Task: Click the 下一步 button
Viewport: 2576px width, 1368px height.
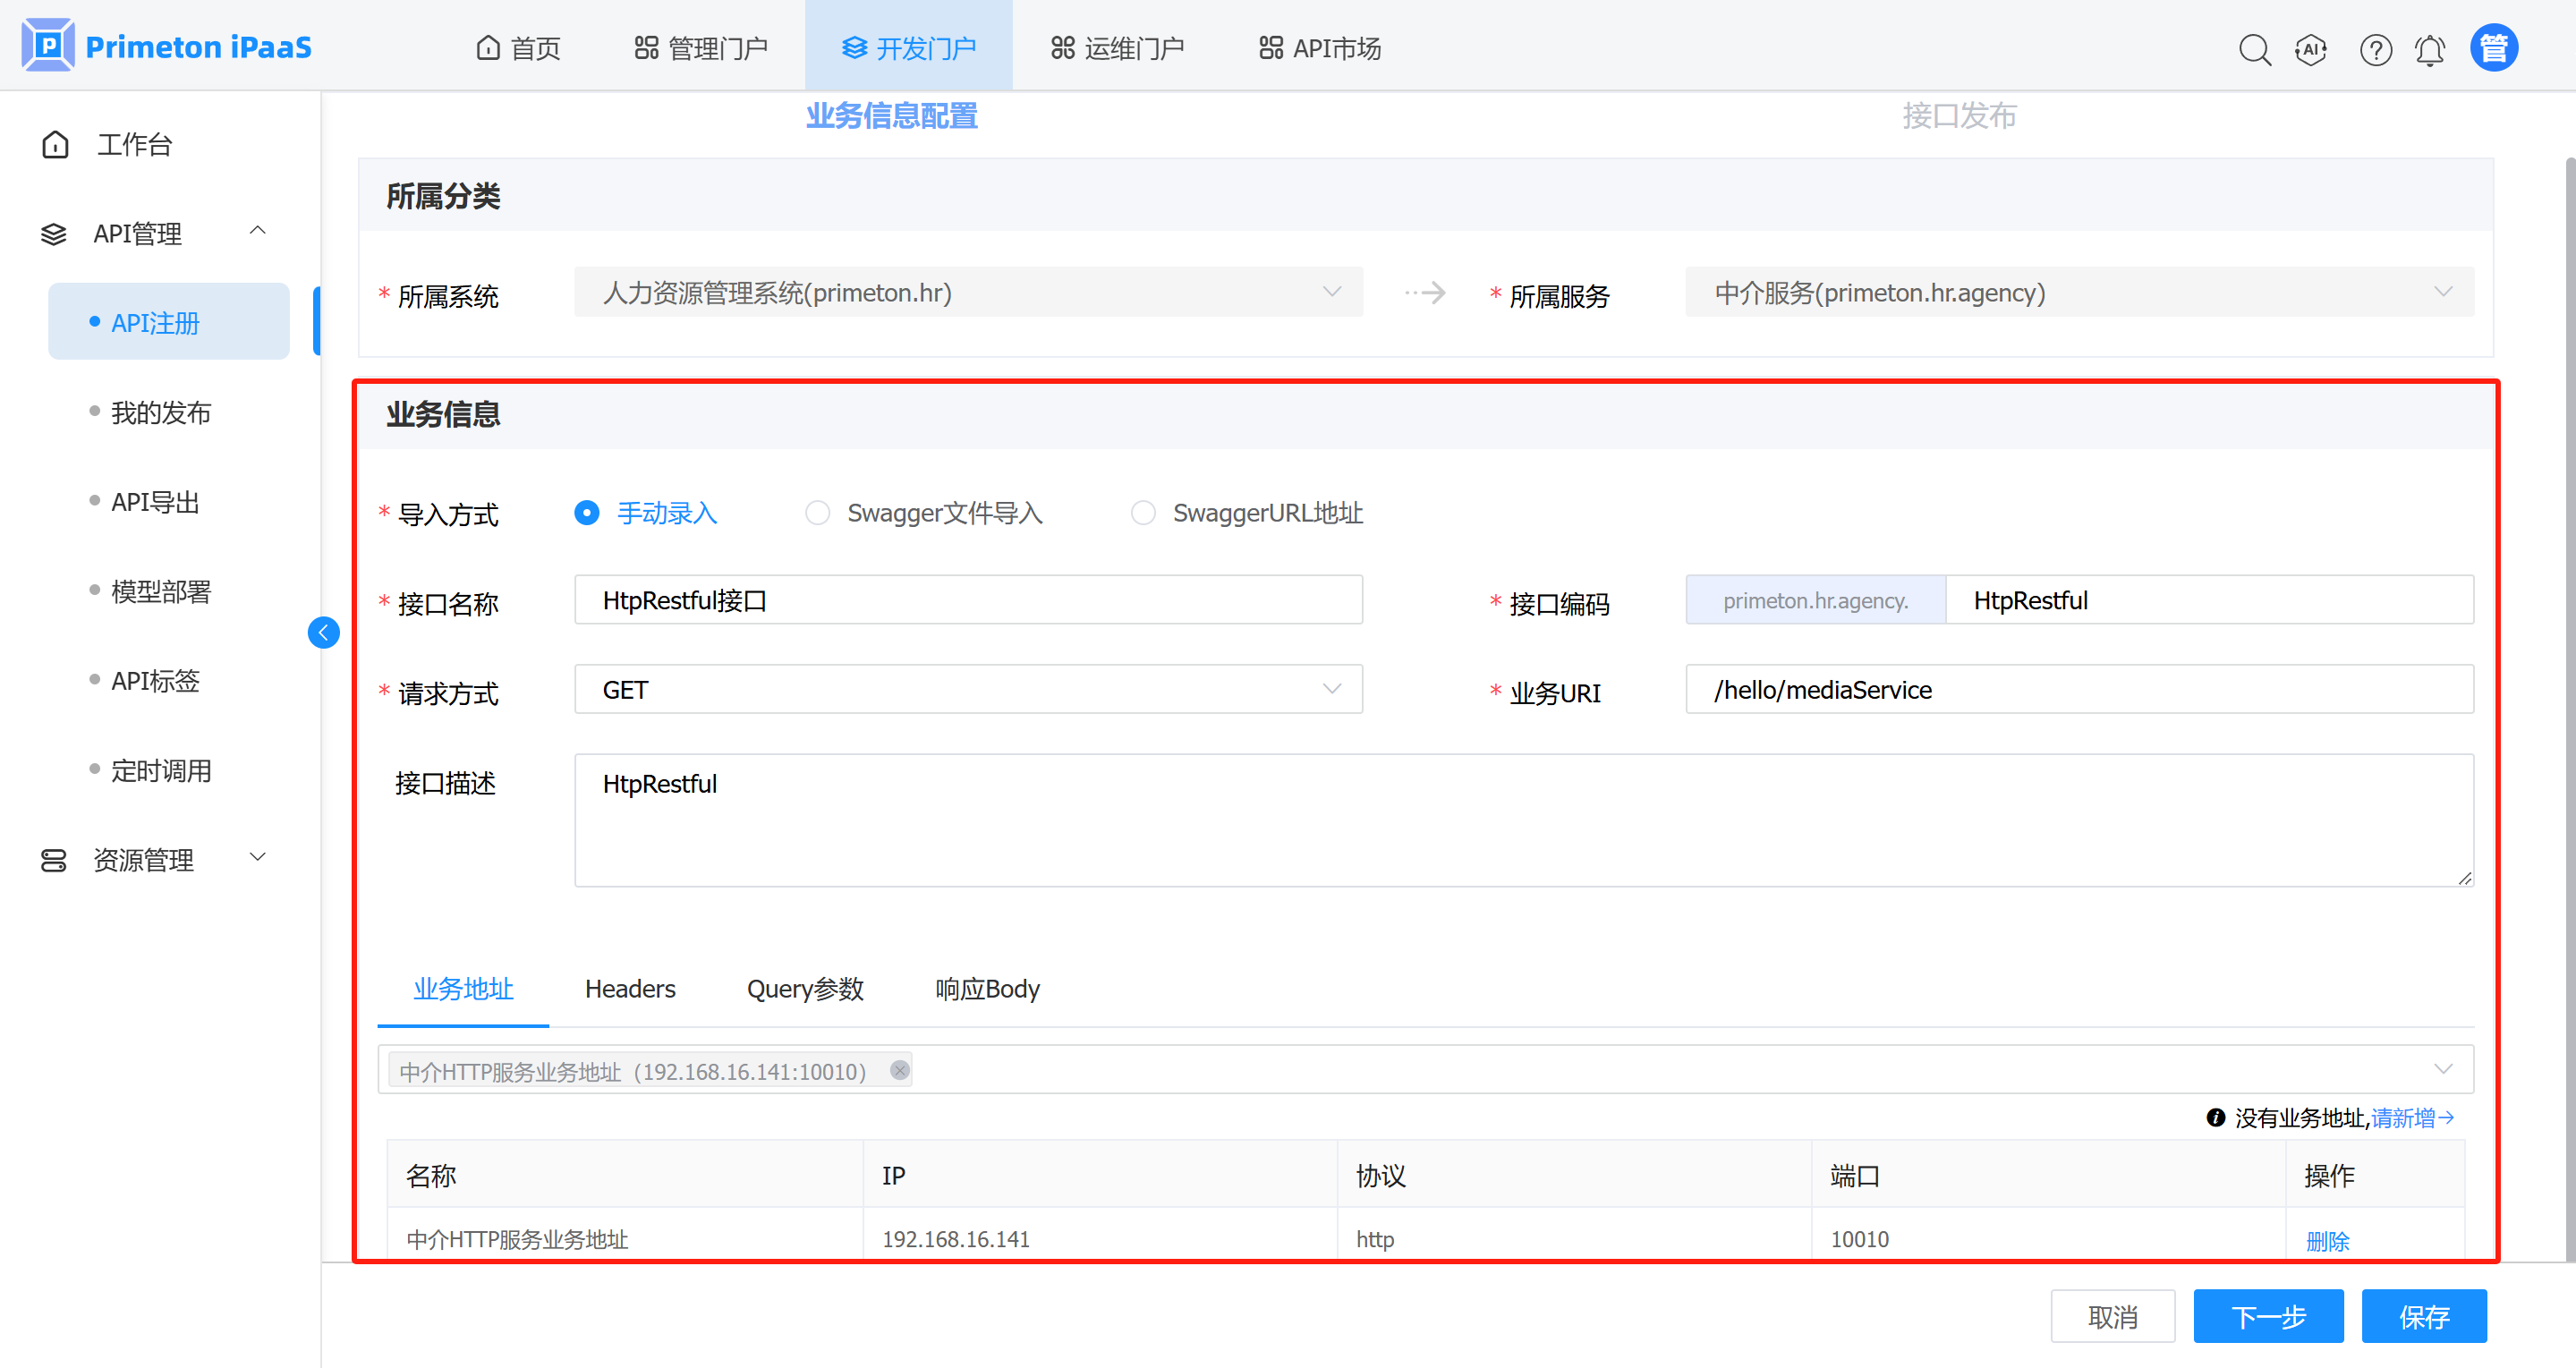Action: coord(2268,1316)
